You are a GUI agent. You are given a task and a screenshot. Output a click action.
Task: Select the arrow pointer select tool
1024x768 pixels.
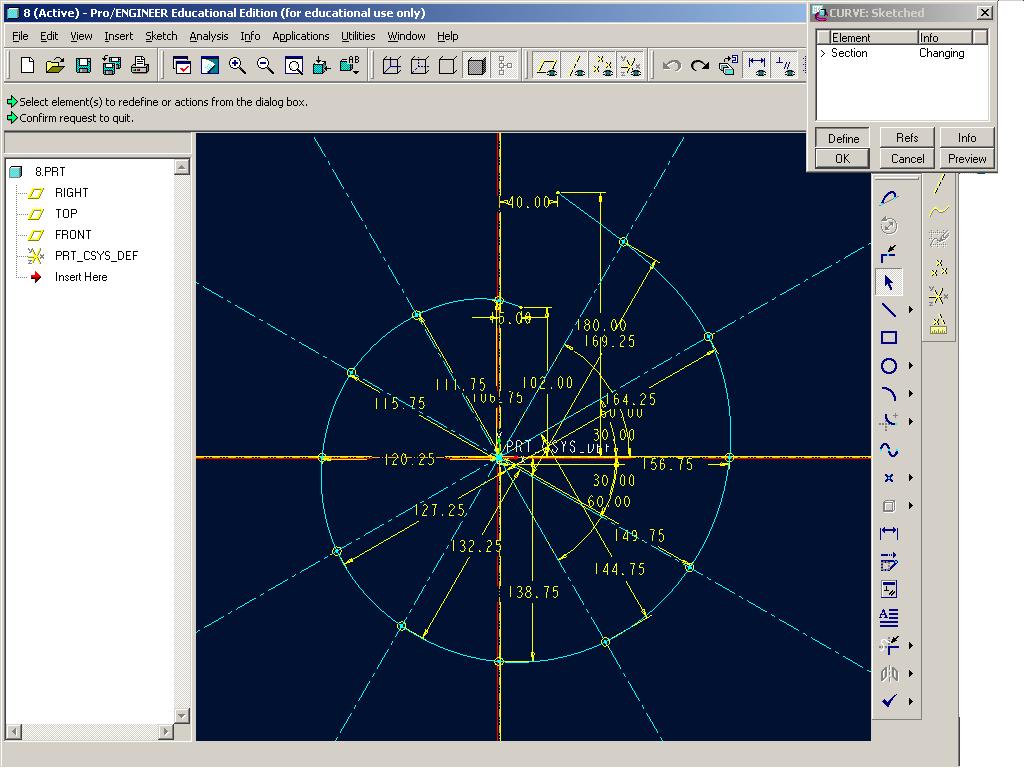pos(889,282)
